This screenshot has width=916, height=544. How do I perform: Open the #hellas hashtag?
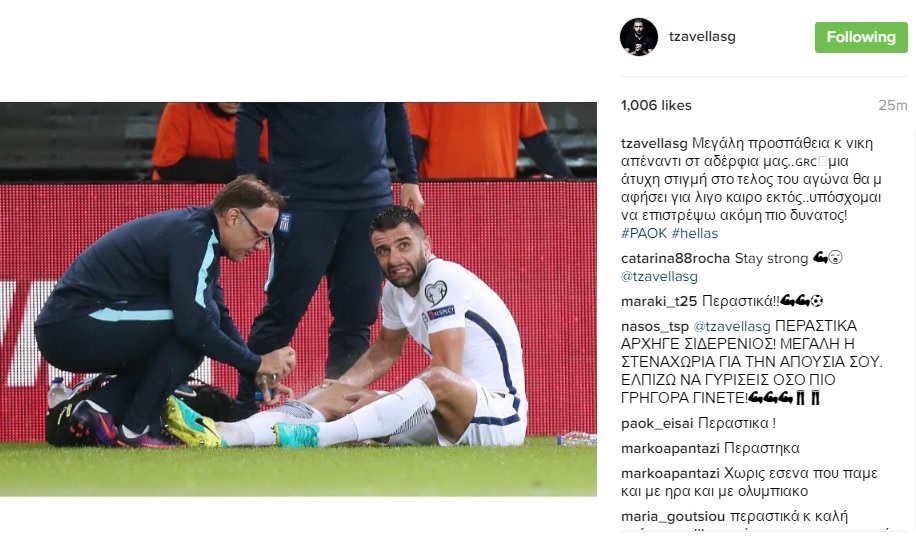(x=695, y=233)
